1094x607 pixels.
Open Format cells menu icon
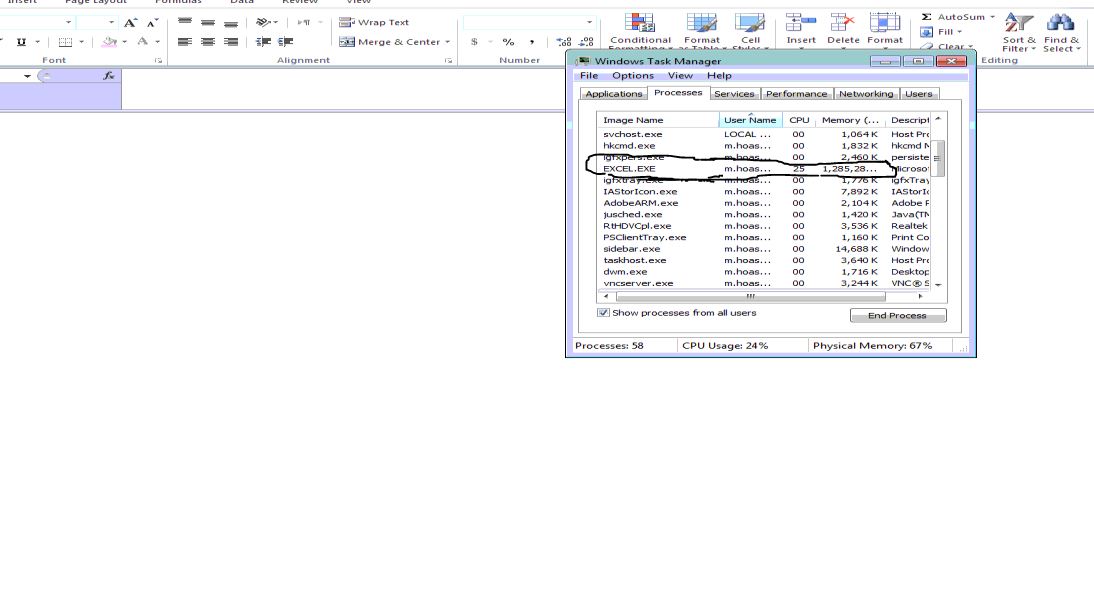pyautogui.click(x=885, y=23)
